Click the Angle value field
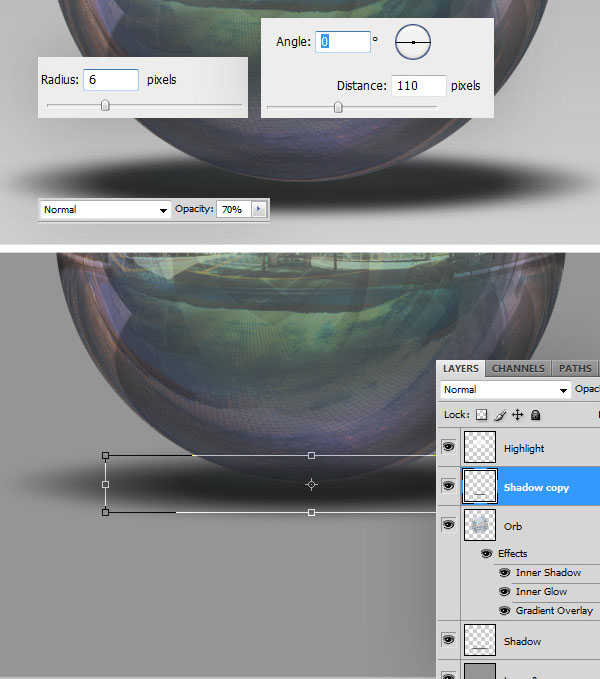600x679 pixels. (343, 42)
